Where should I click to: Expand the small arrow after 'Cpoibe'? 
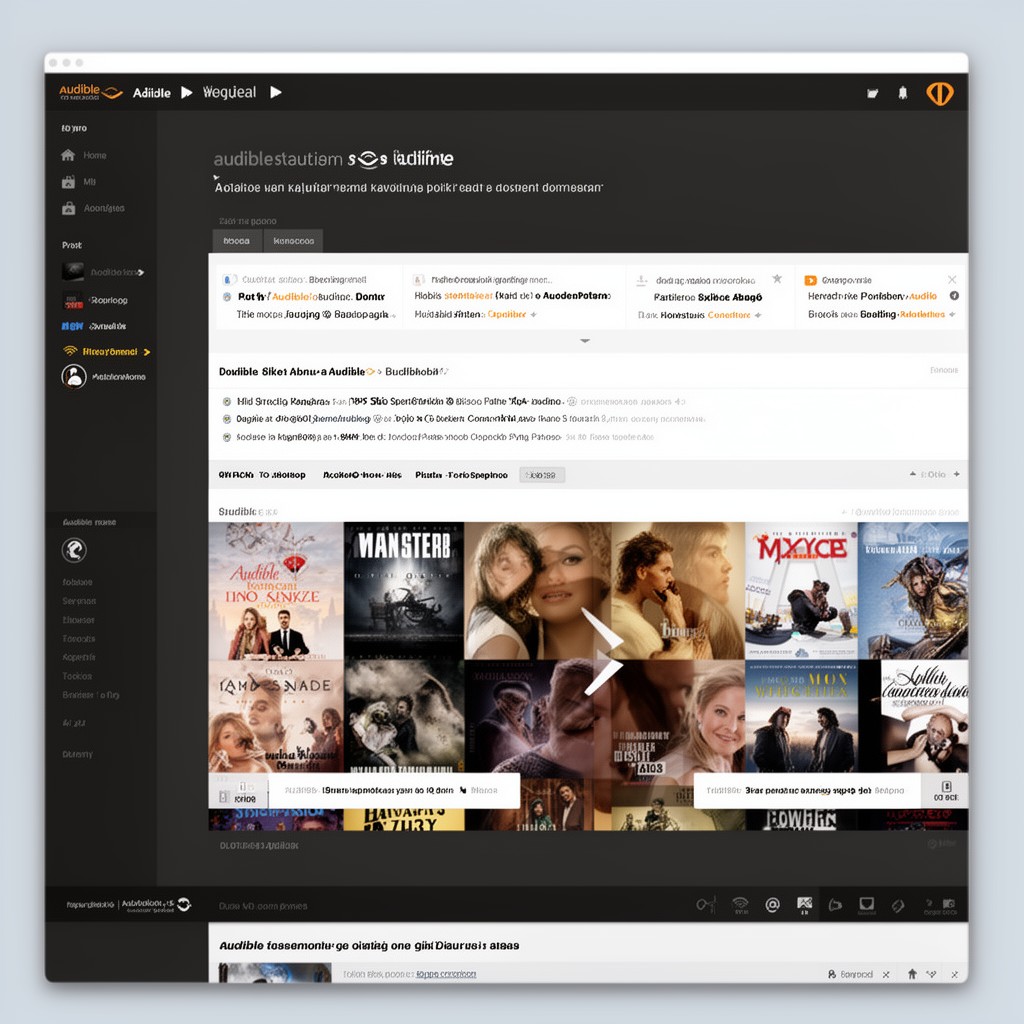click(534, 315)
